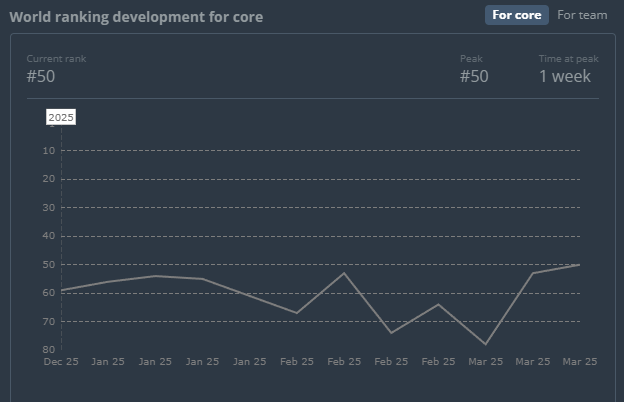Click the "Current rank" caption
Screen dimensions: 624x402
pos(56,59)
